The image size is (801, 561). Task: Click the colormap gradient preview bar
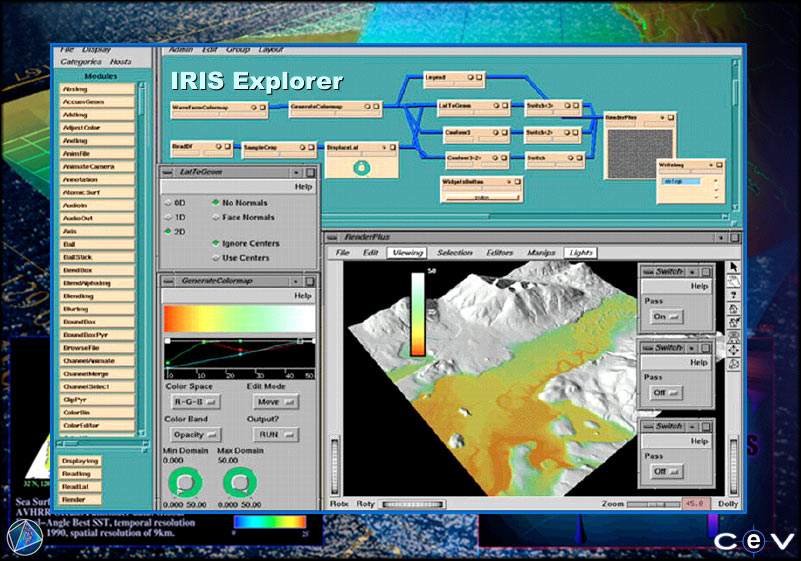239,319
